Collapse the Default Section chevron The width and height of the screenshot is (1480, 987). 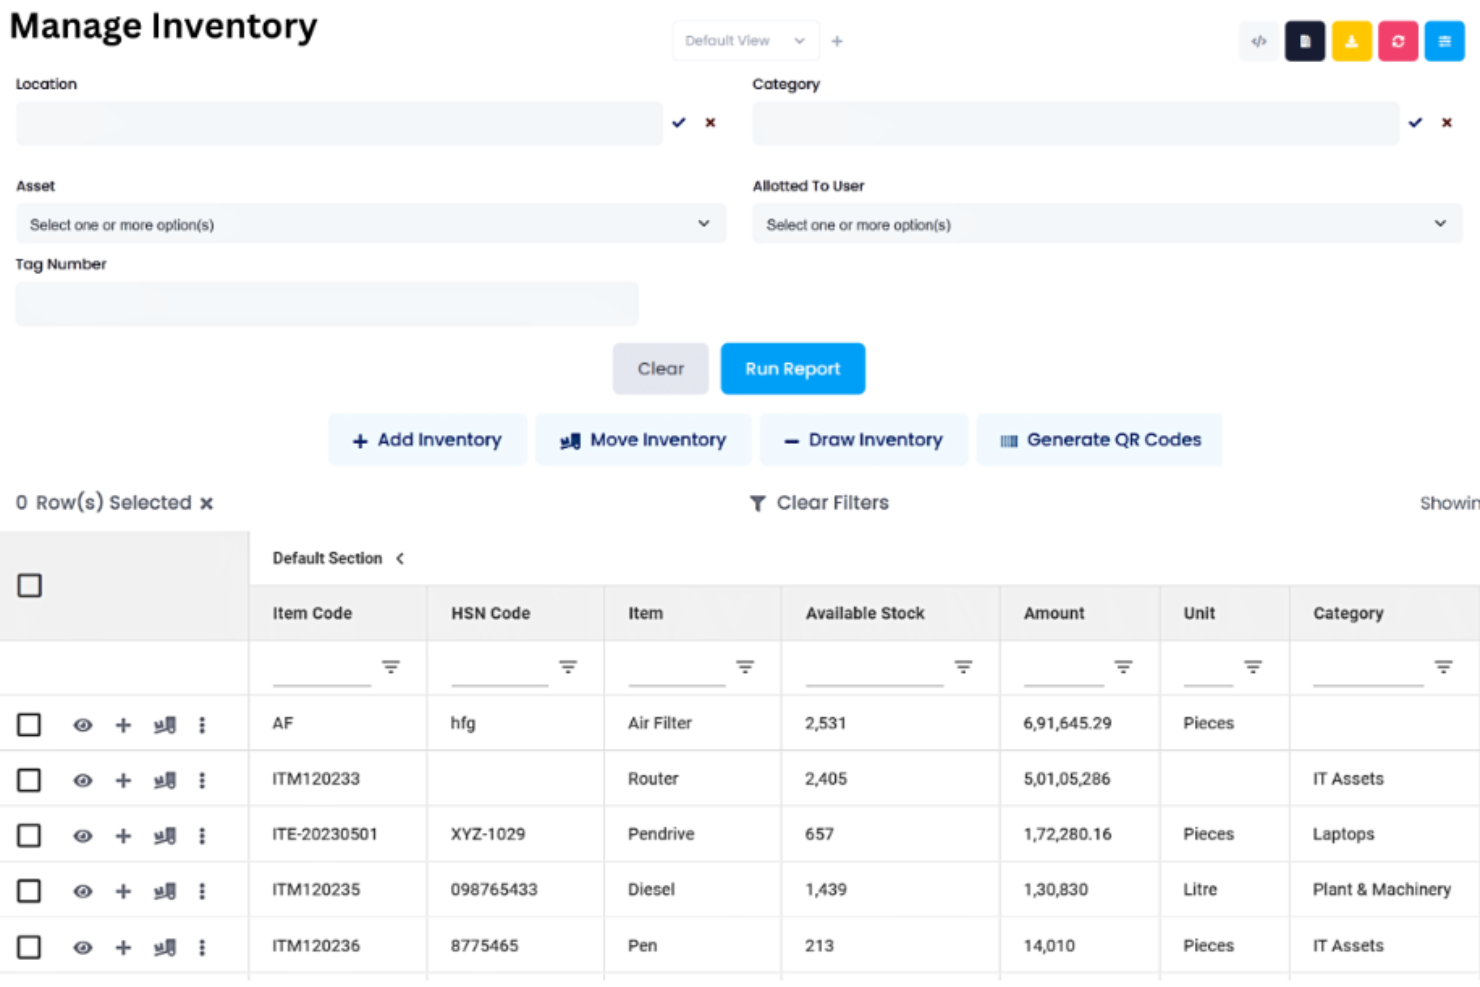point(400,558)
